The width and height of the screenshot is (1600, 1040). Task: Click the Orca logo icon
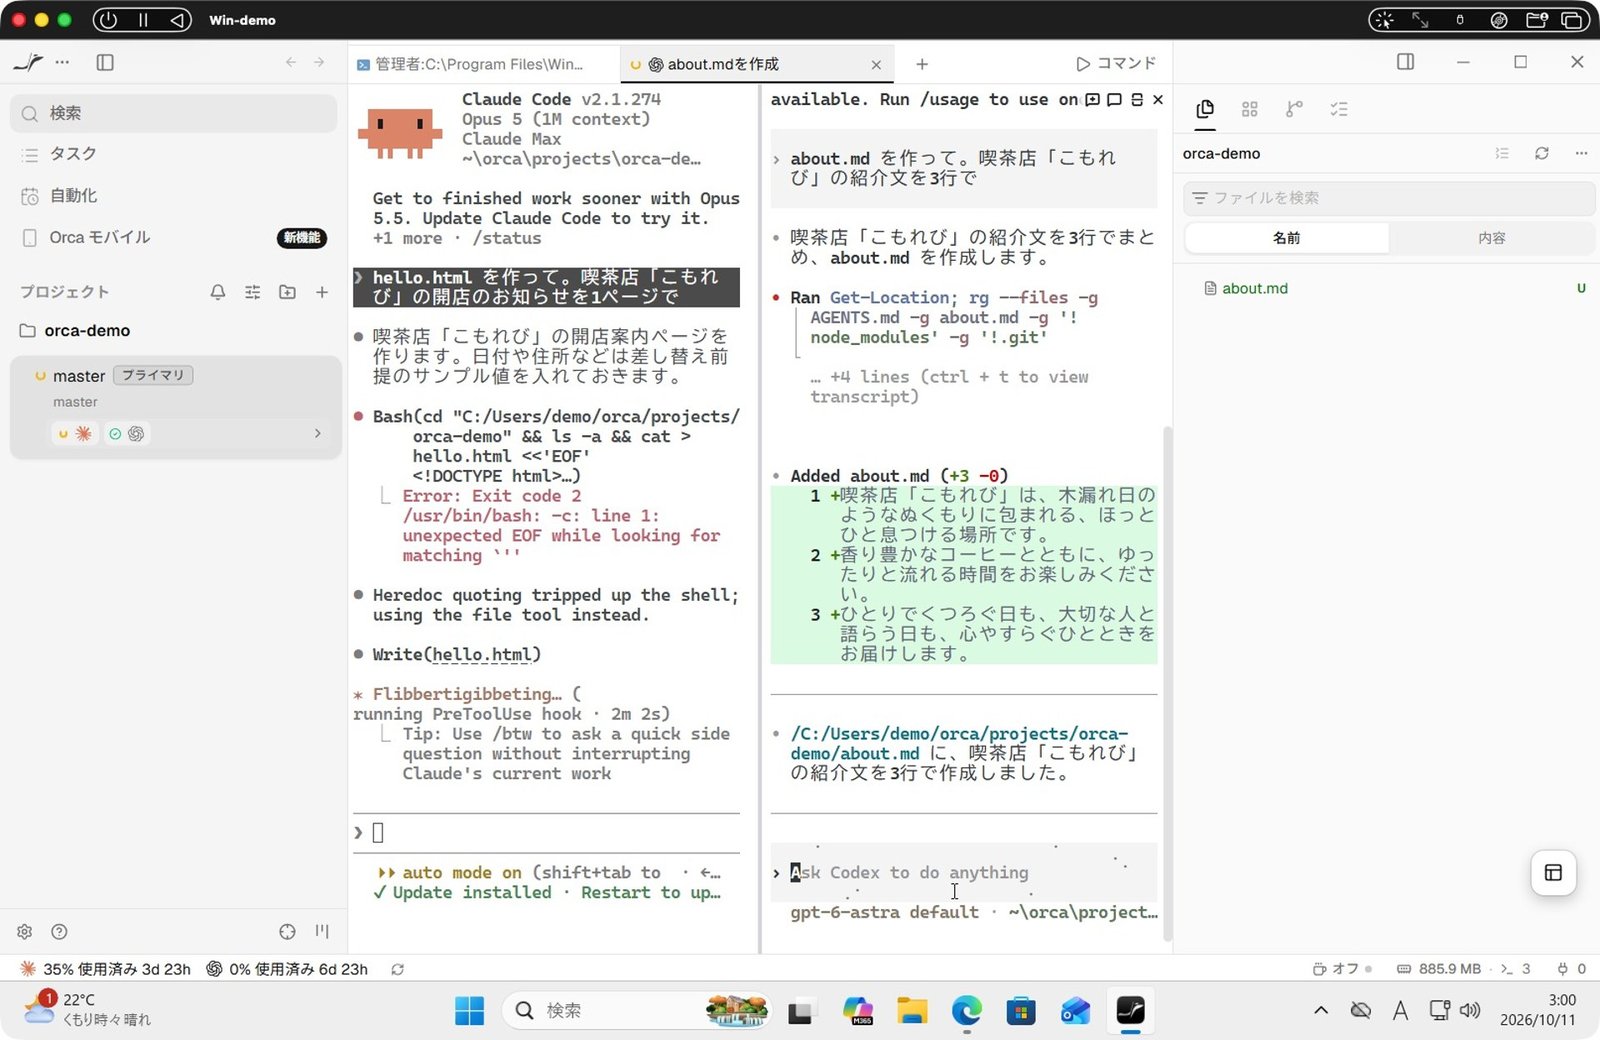tap(29, 62)
